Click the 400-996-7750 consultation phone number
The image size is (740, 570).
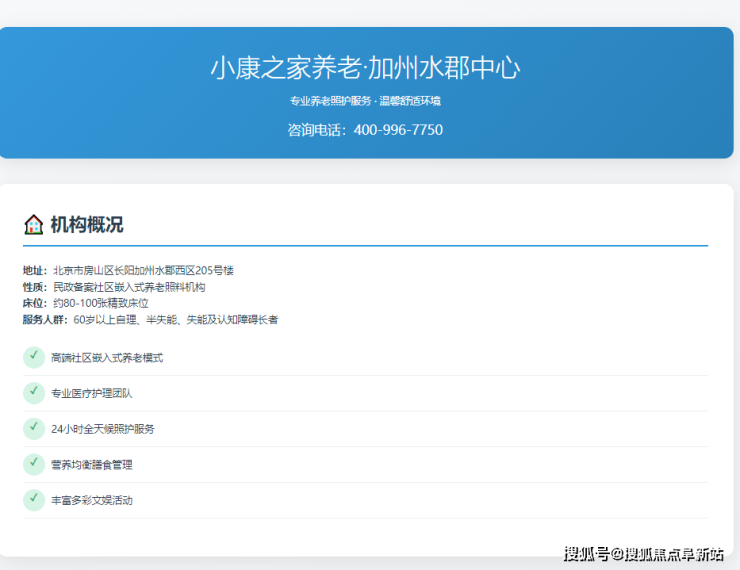[398, 130]
